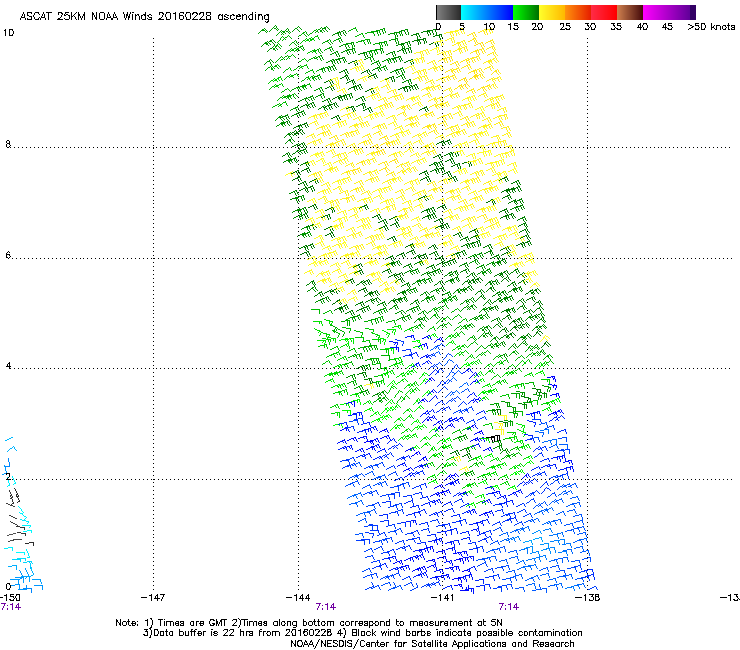Click the longitude '-150' axis label
Screen dimensions: 740x650
pos(10,598)
